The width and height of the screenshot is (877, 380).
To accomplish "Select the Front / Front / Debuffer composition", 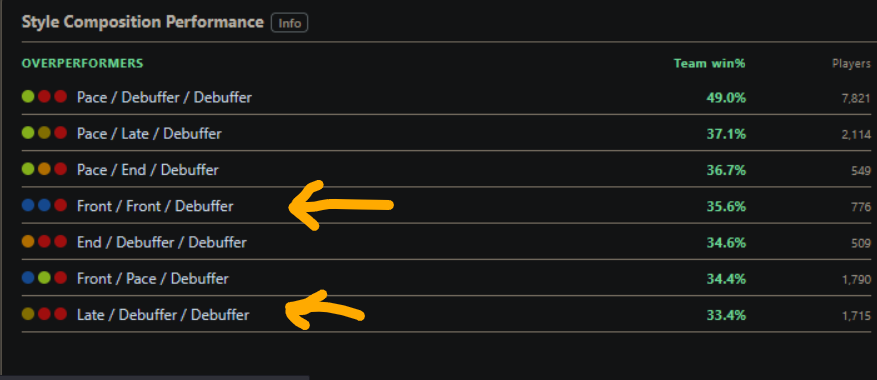I will (155, 206).
